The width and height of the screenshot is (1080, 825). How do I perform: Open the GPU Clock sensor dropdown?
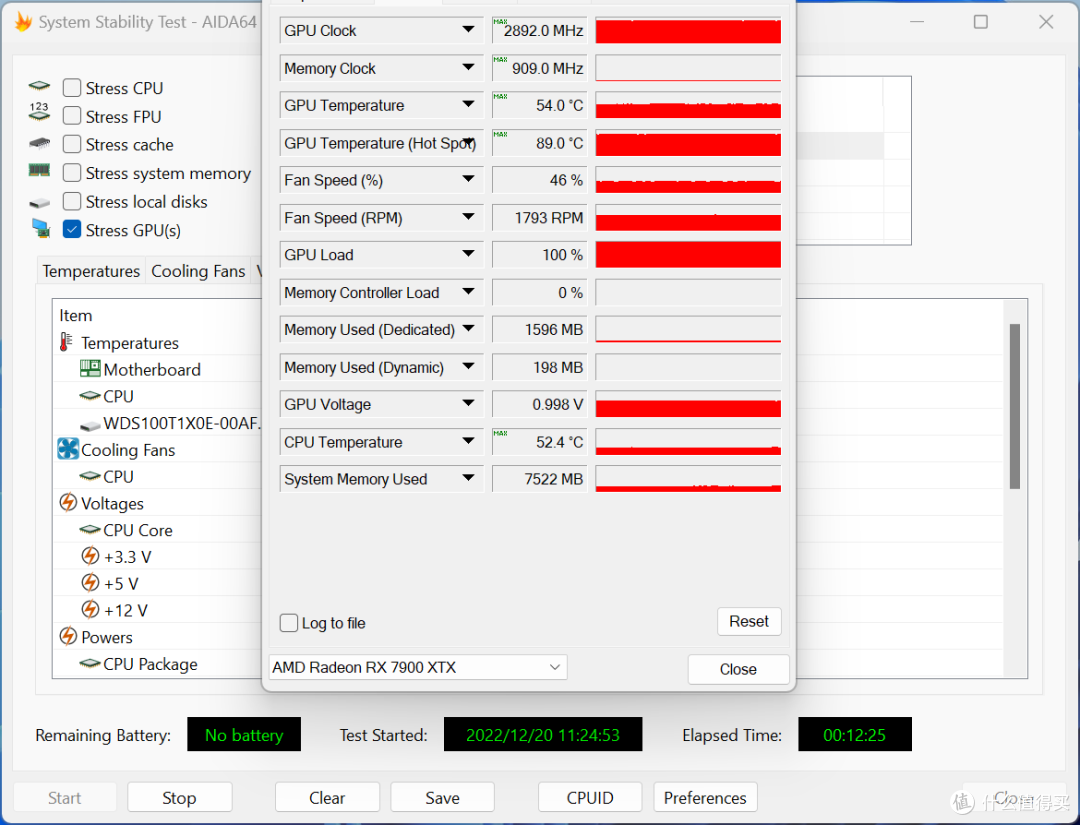coord(381,30)
